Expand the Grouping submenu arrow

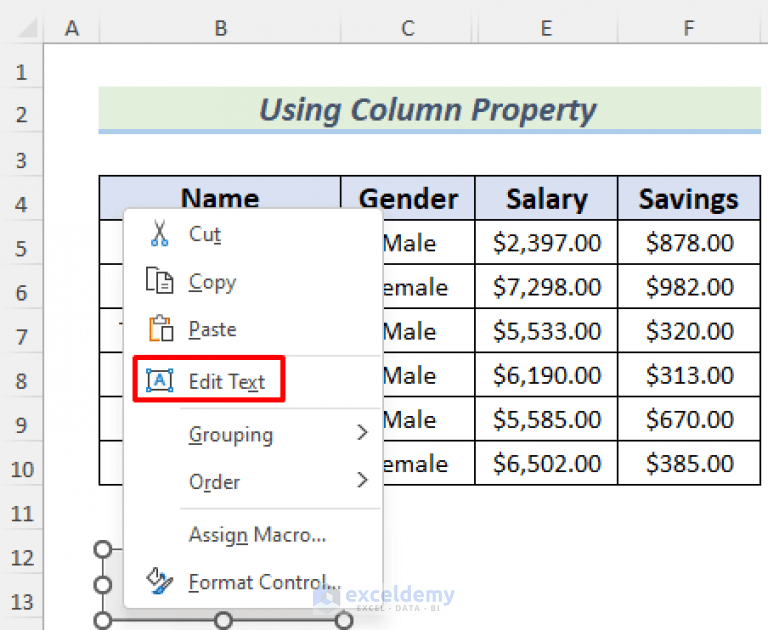point(362,433)
